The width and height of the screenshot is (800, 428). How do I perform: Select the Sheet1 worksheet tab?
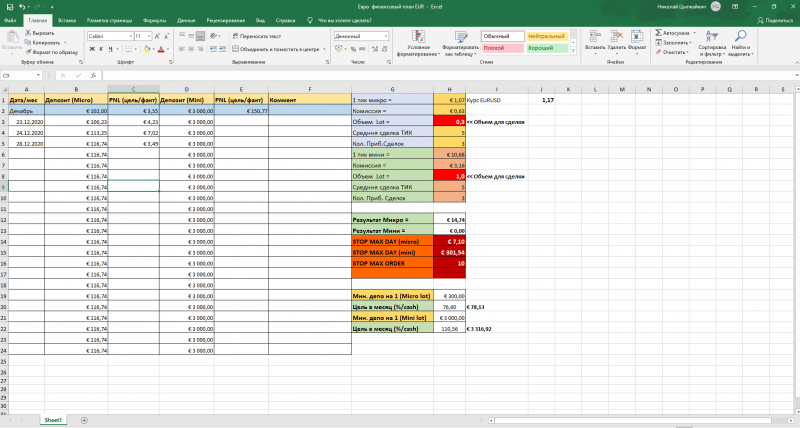(53, 420)
